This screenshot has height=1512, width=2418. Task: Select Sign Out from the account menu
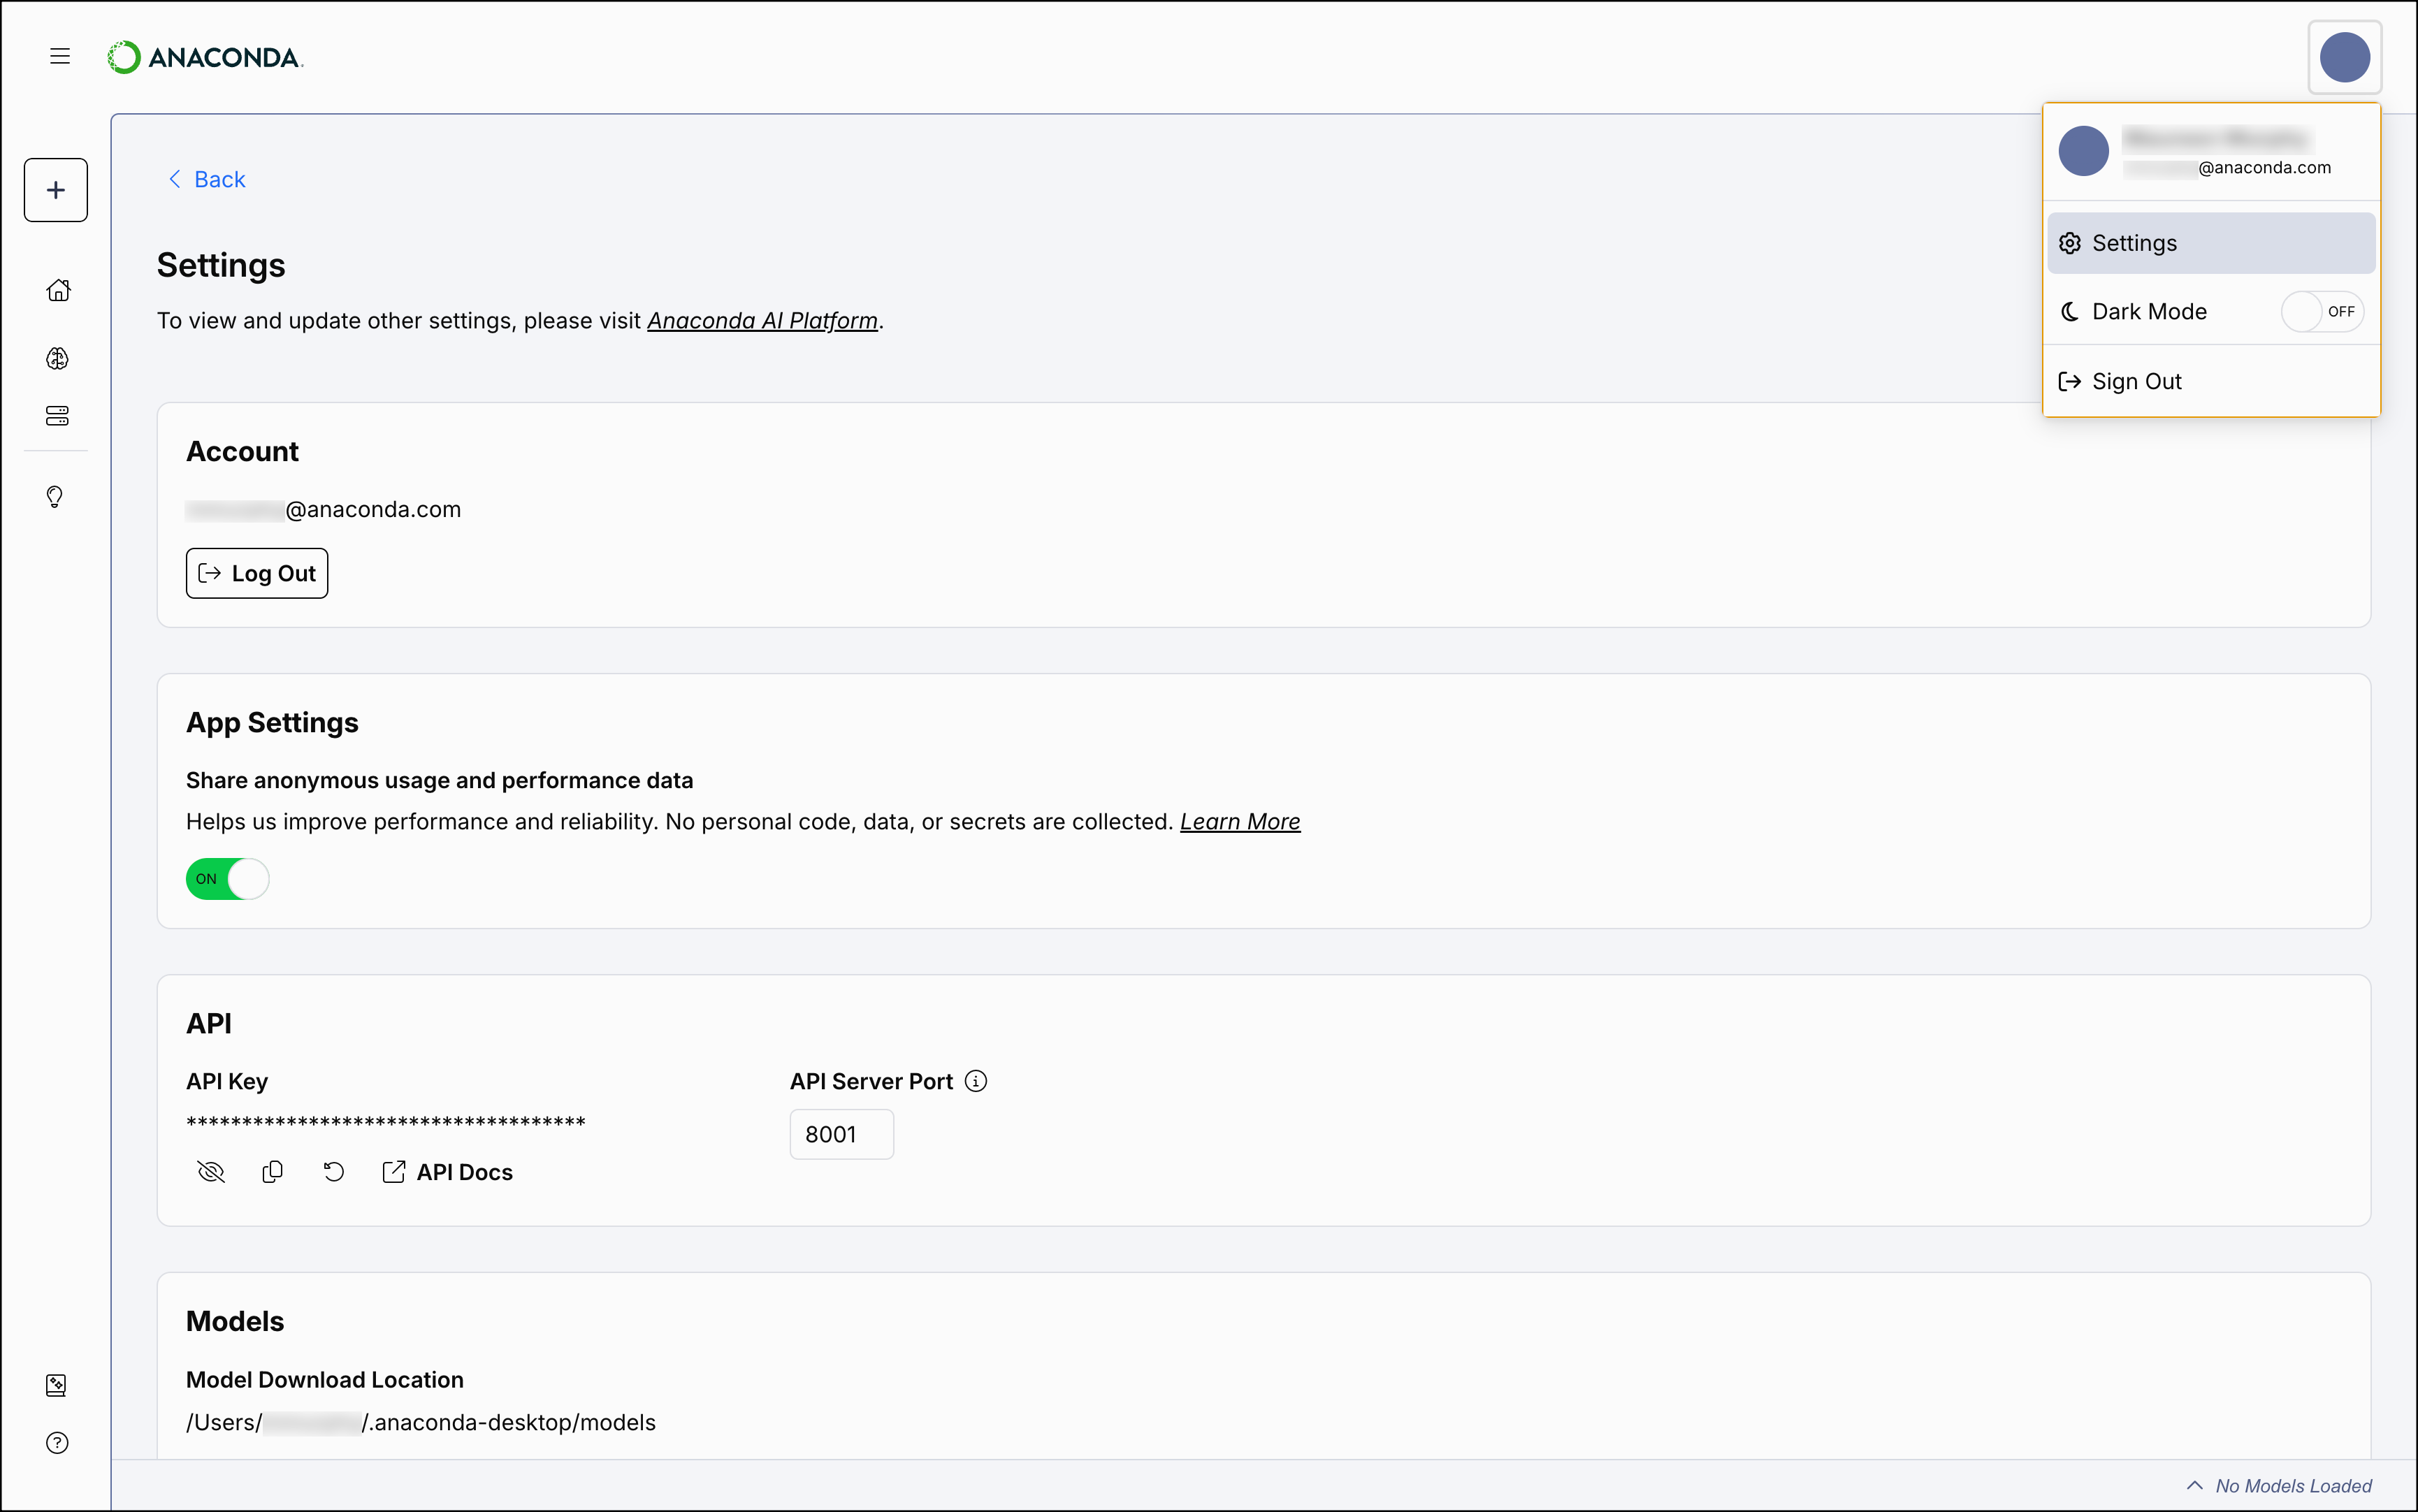point(2136,380)
